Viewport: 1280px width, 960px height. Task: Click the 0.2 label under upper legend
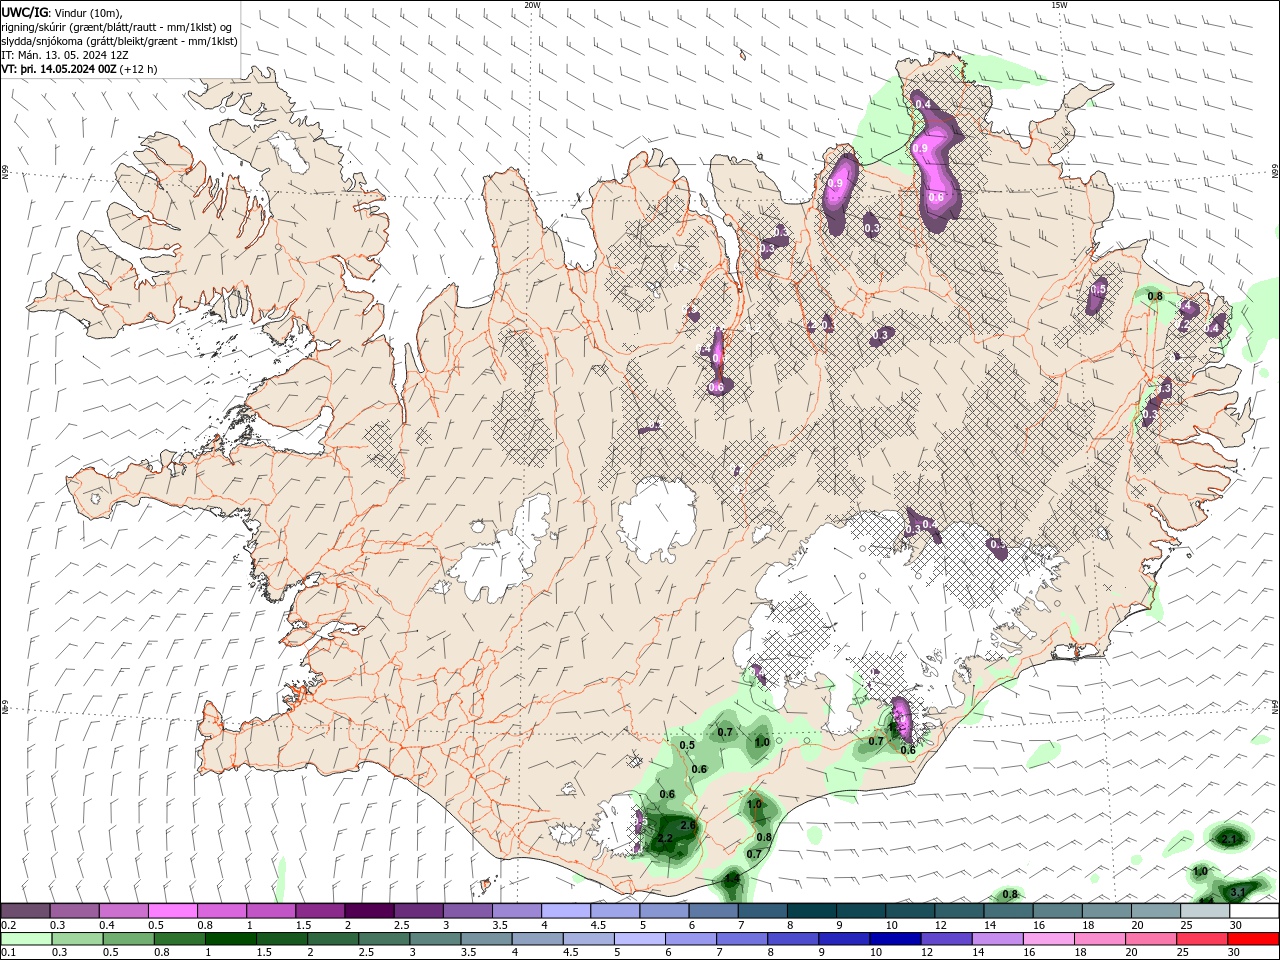[x=9, y=925]
